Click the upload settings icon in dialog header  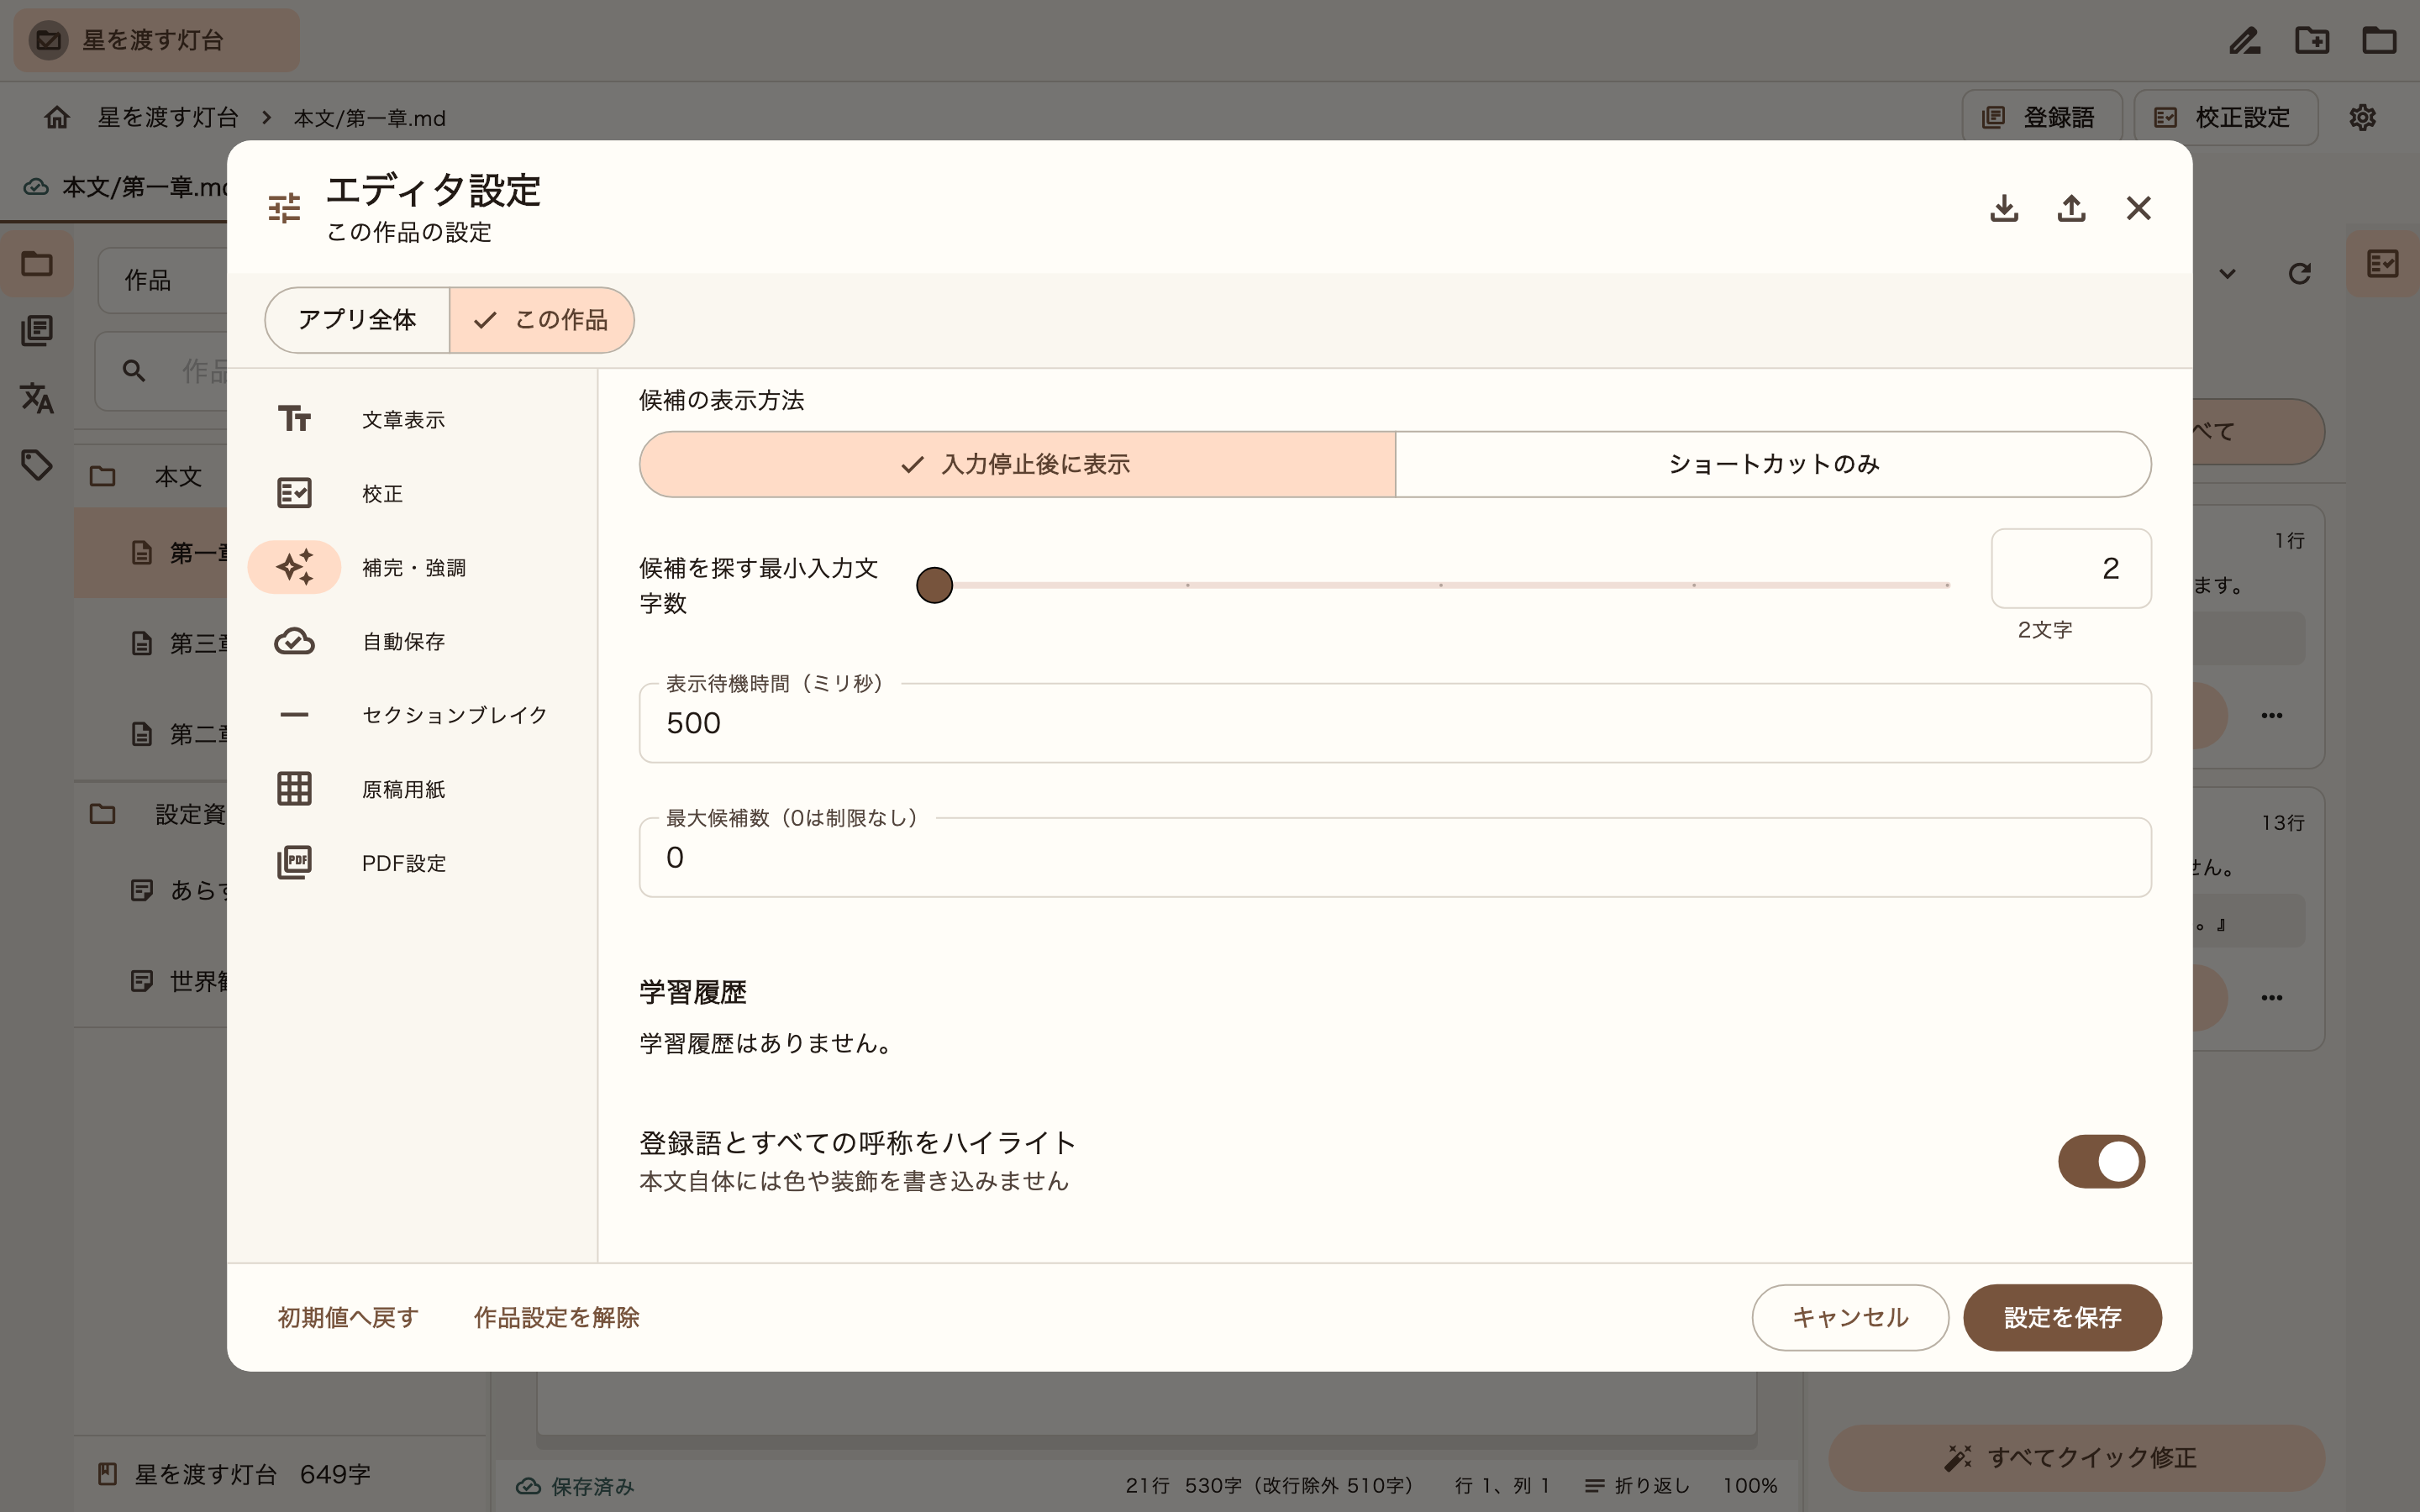(x=2071, y=208)
